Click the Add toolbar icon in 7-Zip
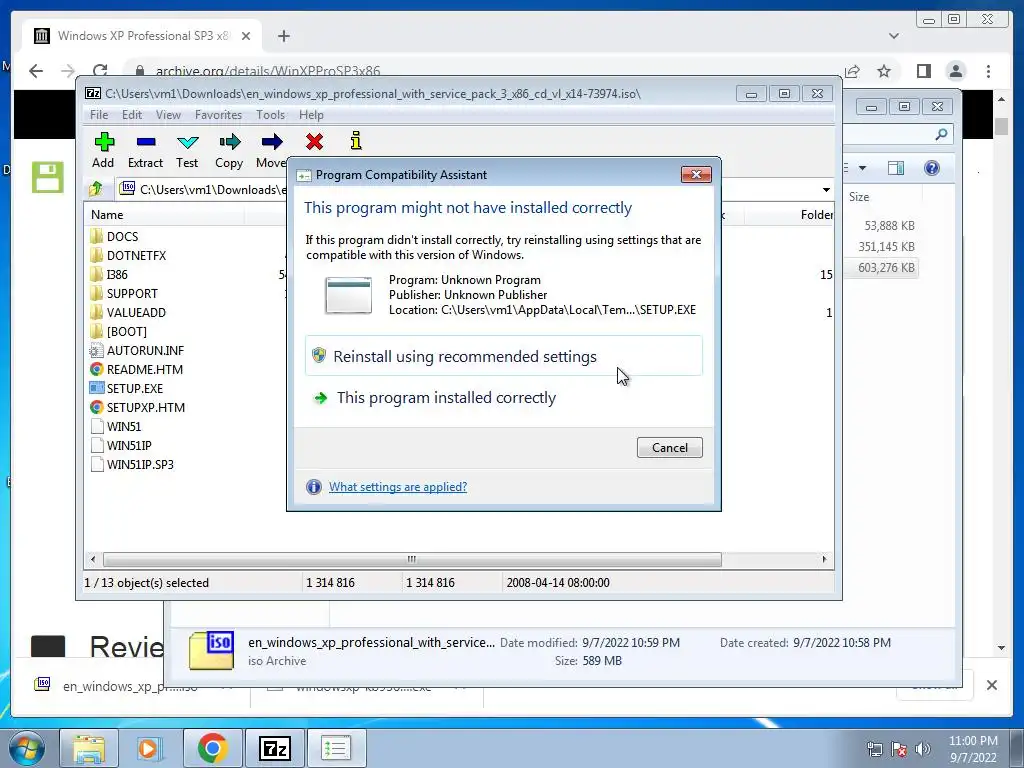Screen dimensions: 1024x768 [104, 142]
